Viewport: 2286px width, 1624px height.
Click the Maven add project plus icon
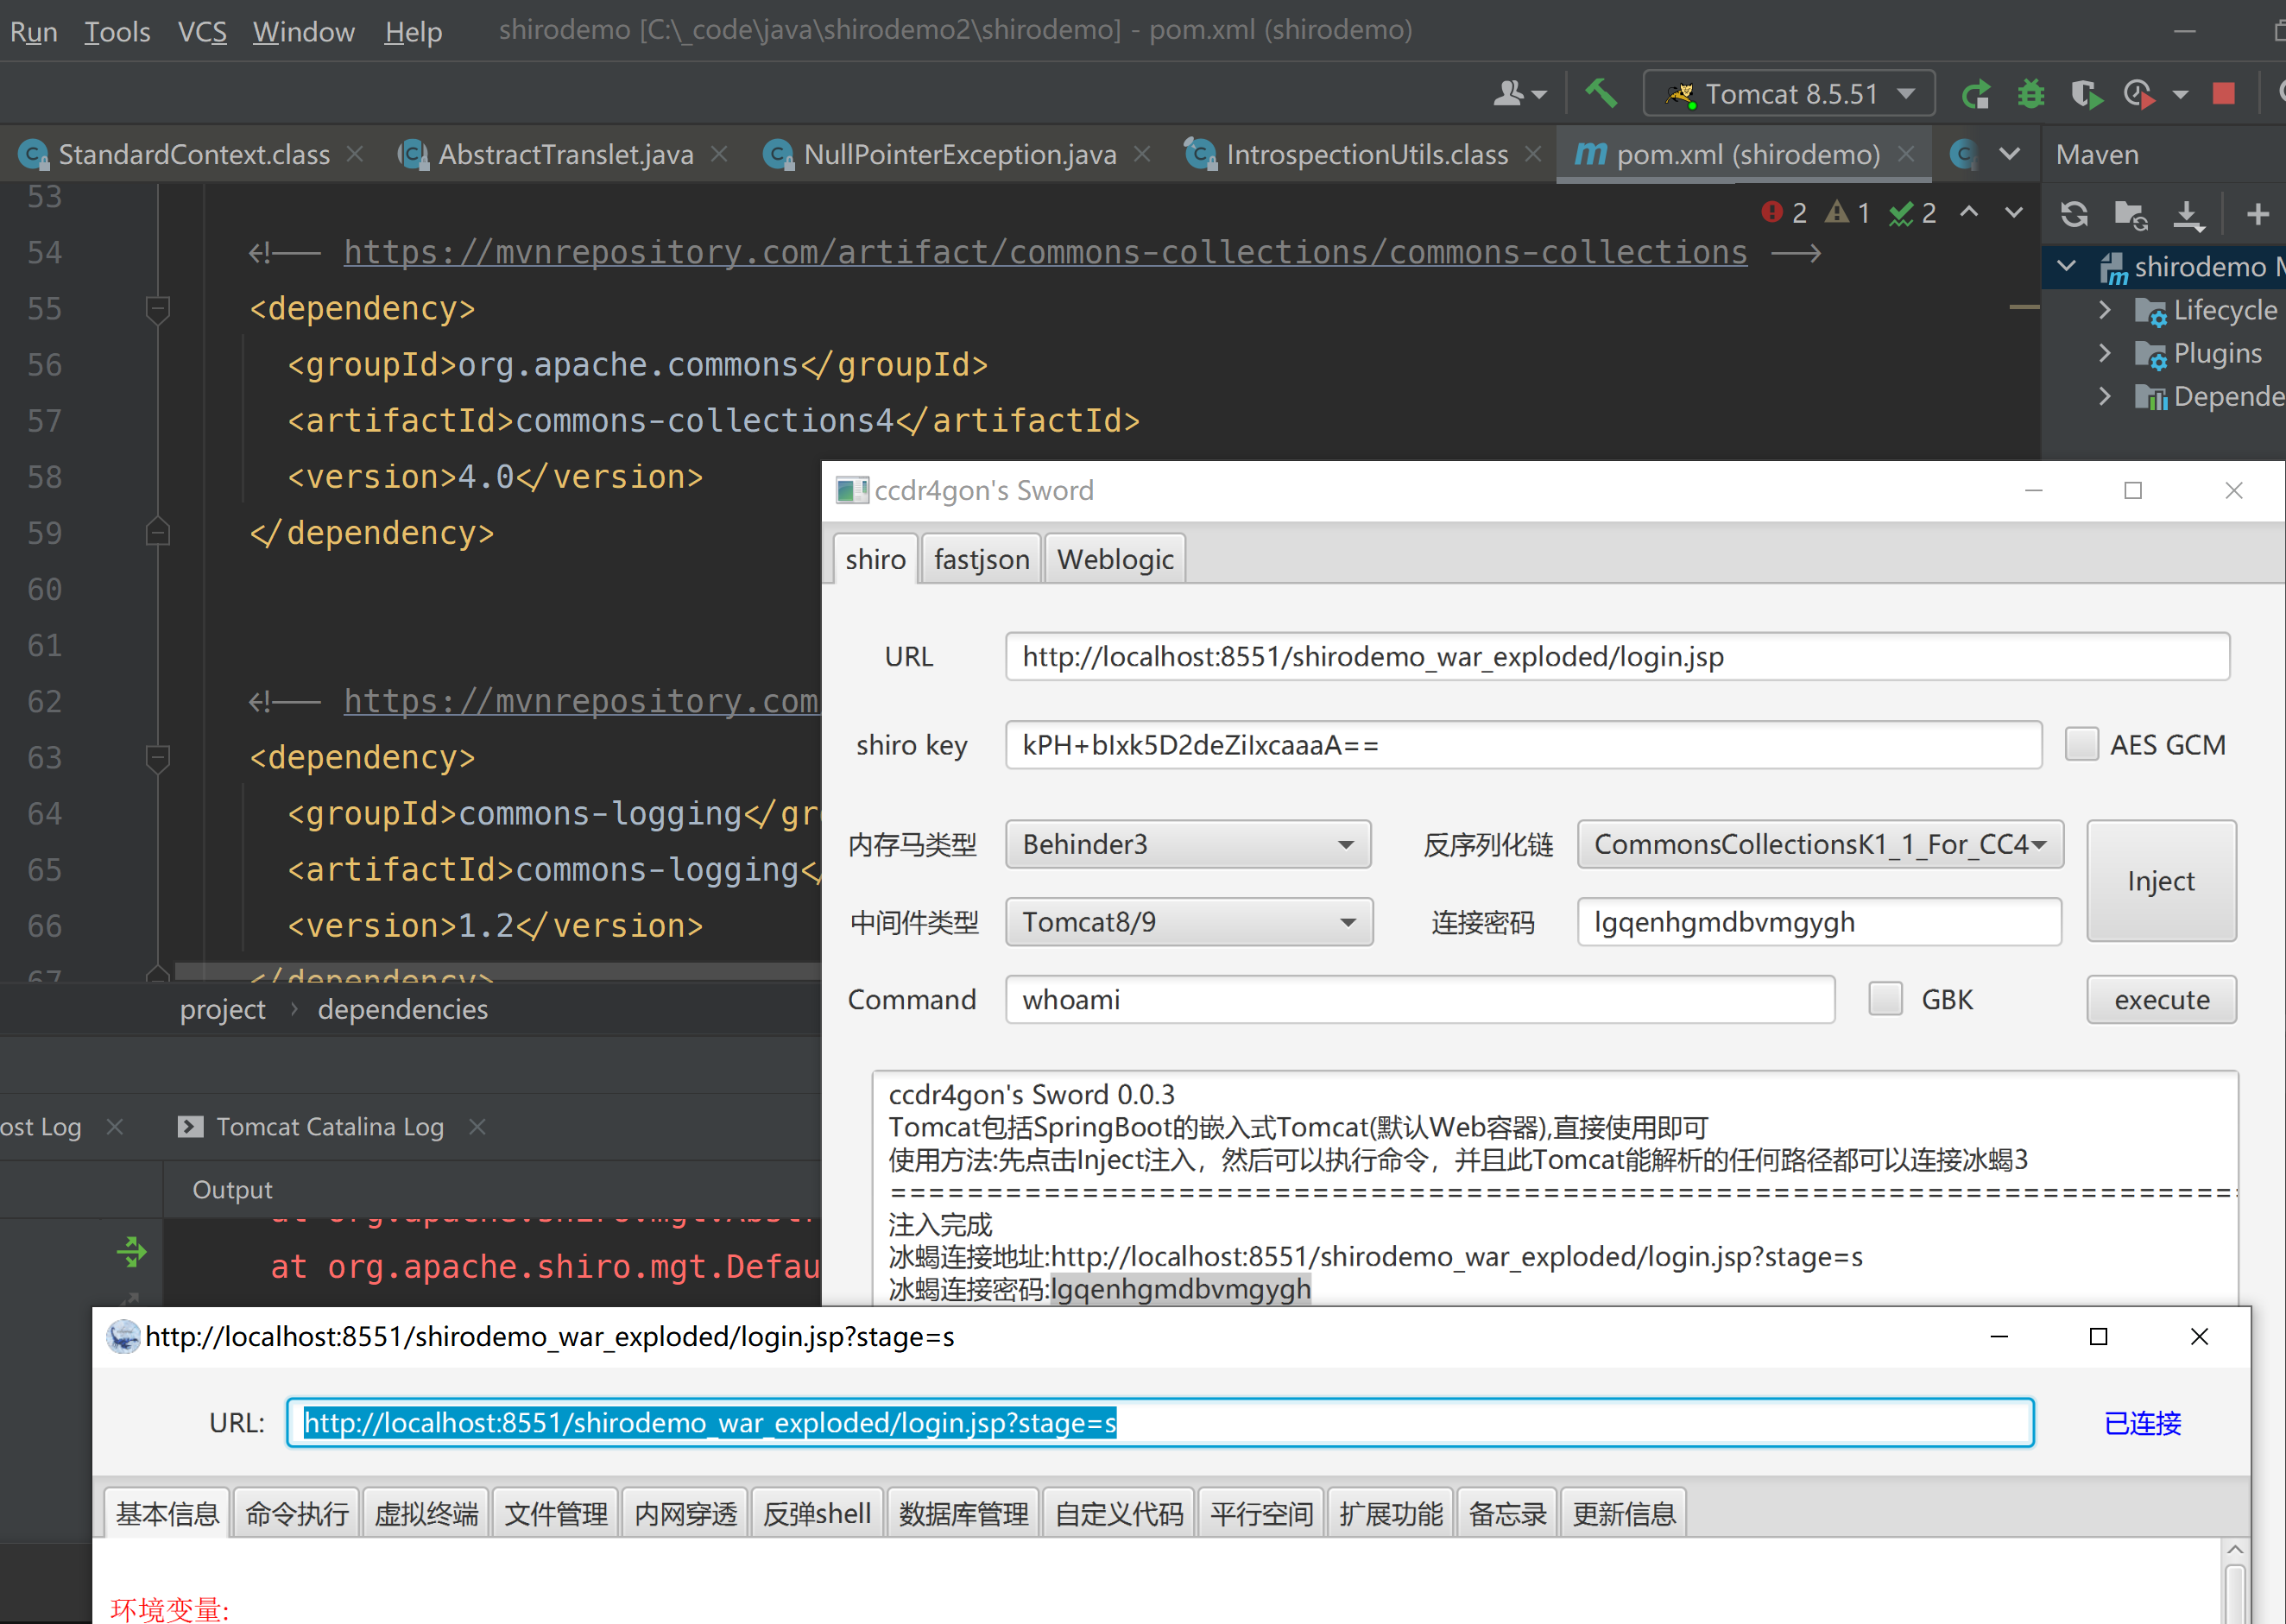tap(2257, 214)
